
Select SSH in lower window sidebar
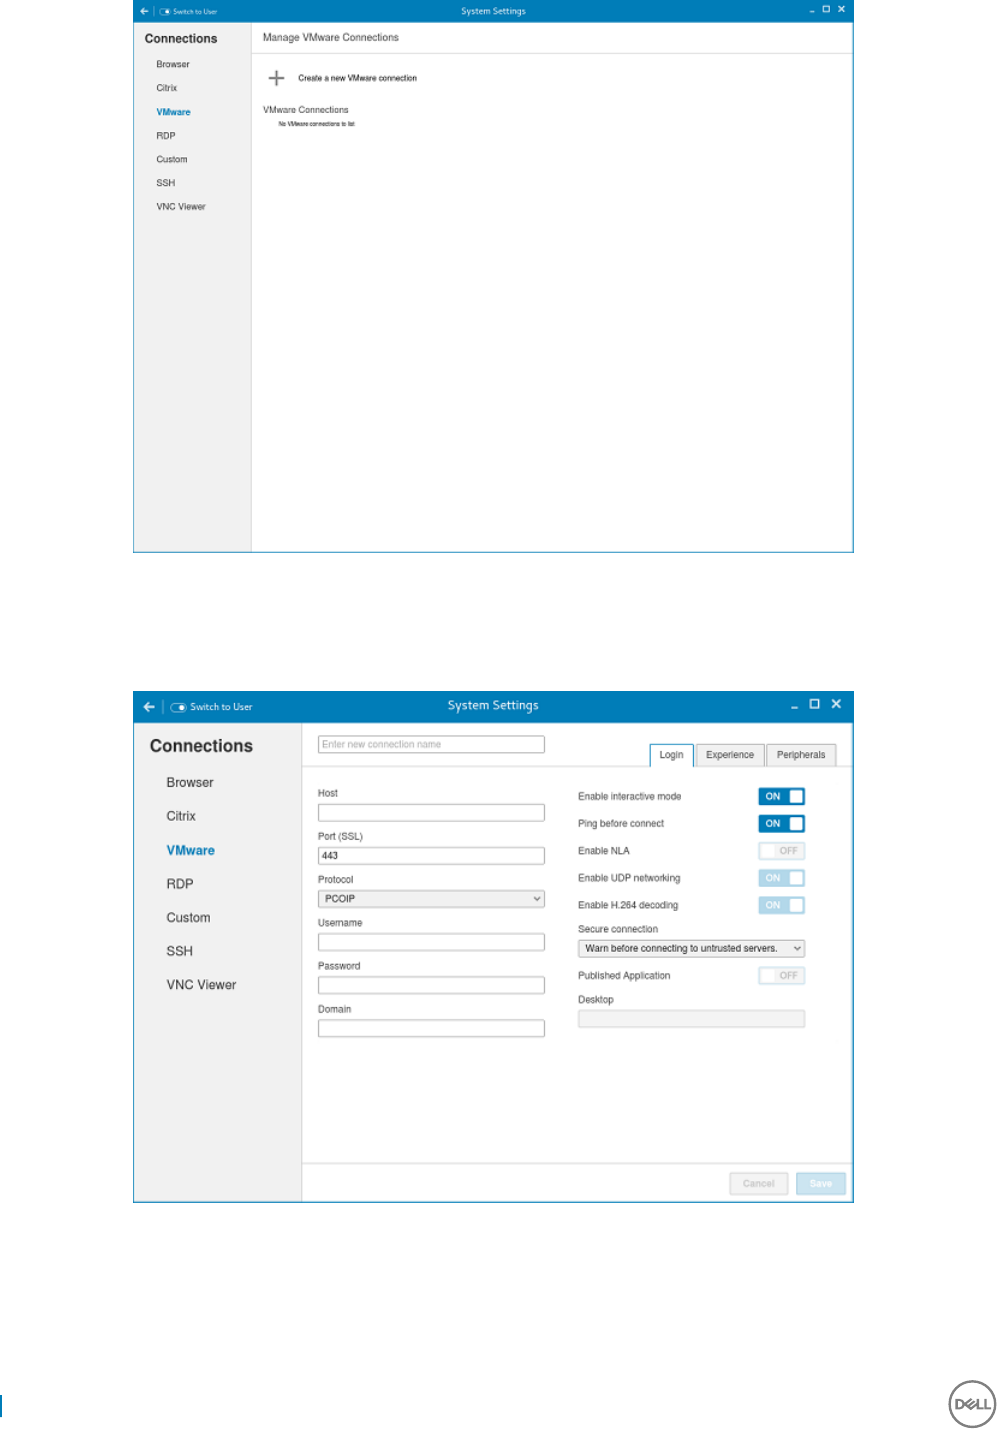point(179,952)
